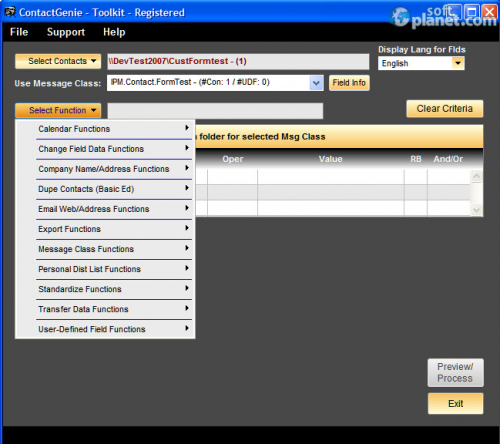Collapse the Select Function dropdown button
This screenshot has height=444, width=500.
pyautogui.click(x=58, y=110)
